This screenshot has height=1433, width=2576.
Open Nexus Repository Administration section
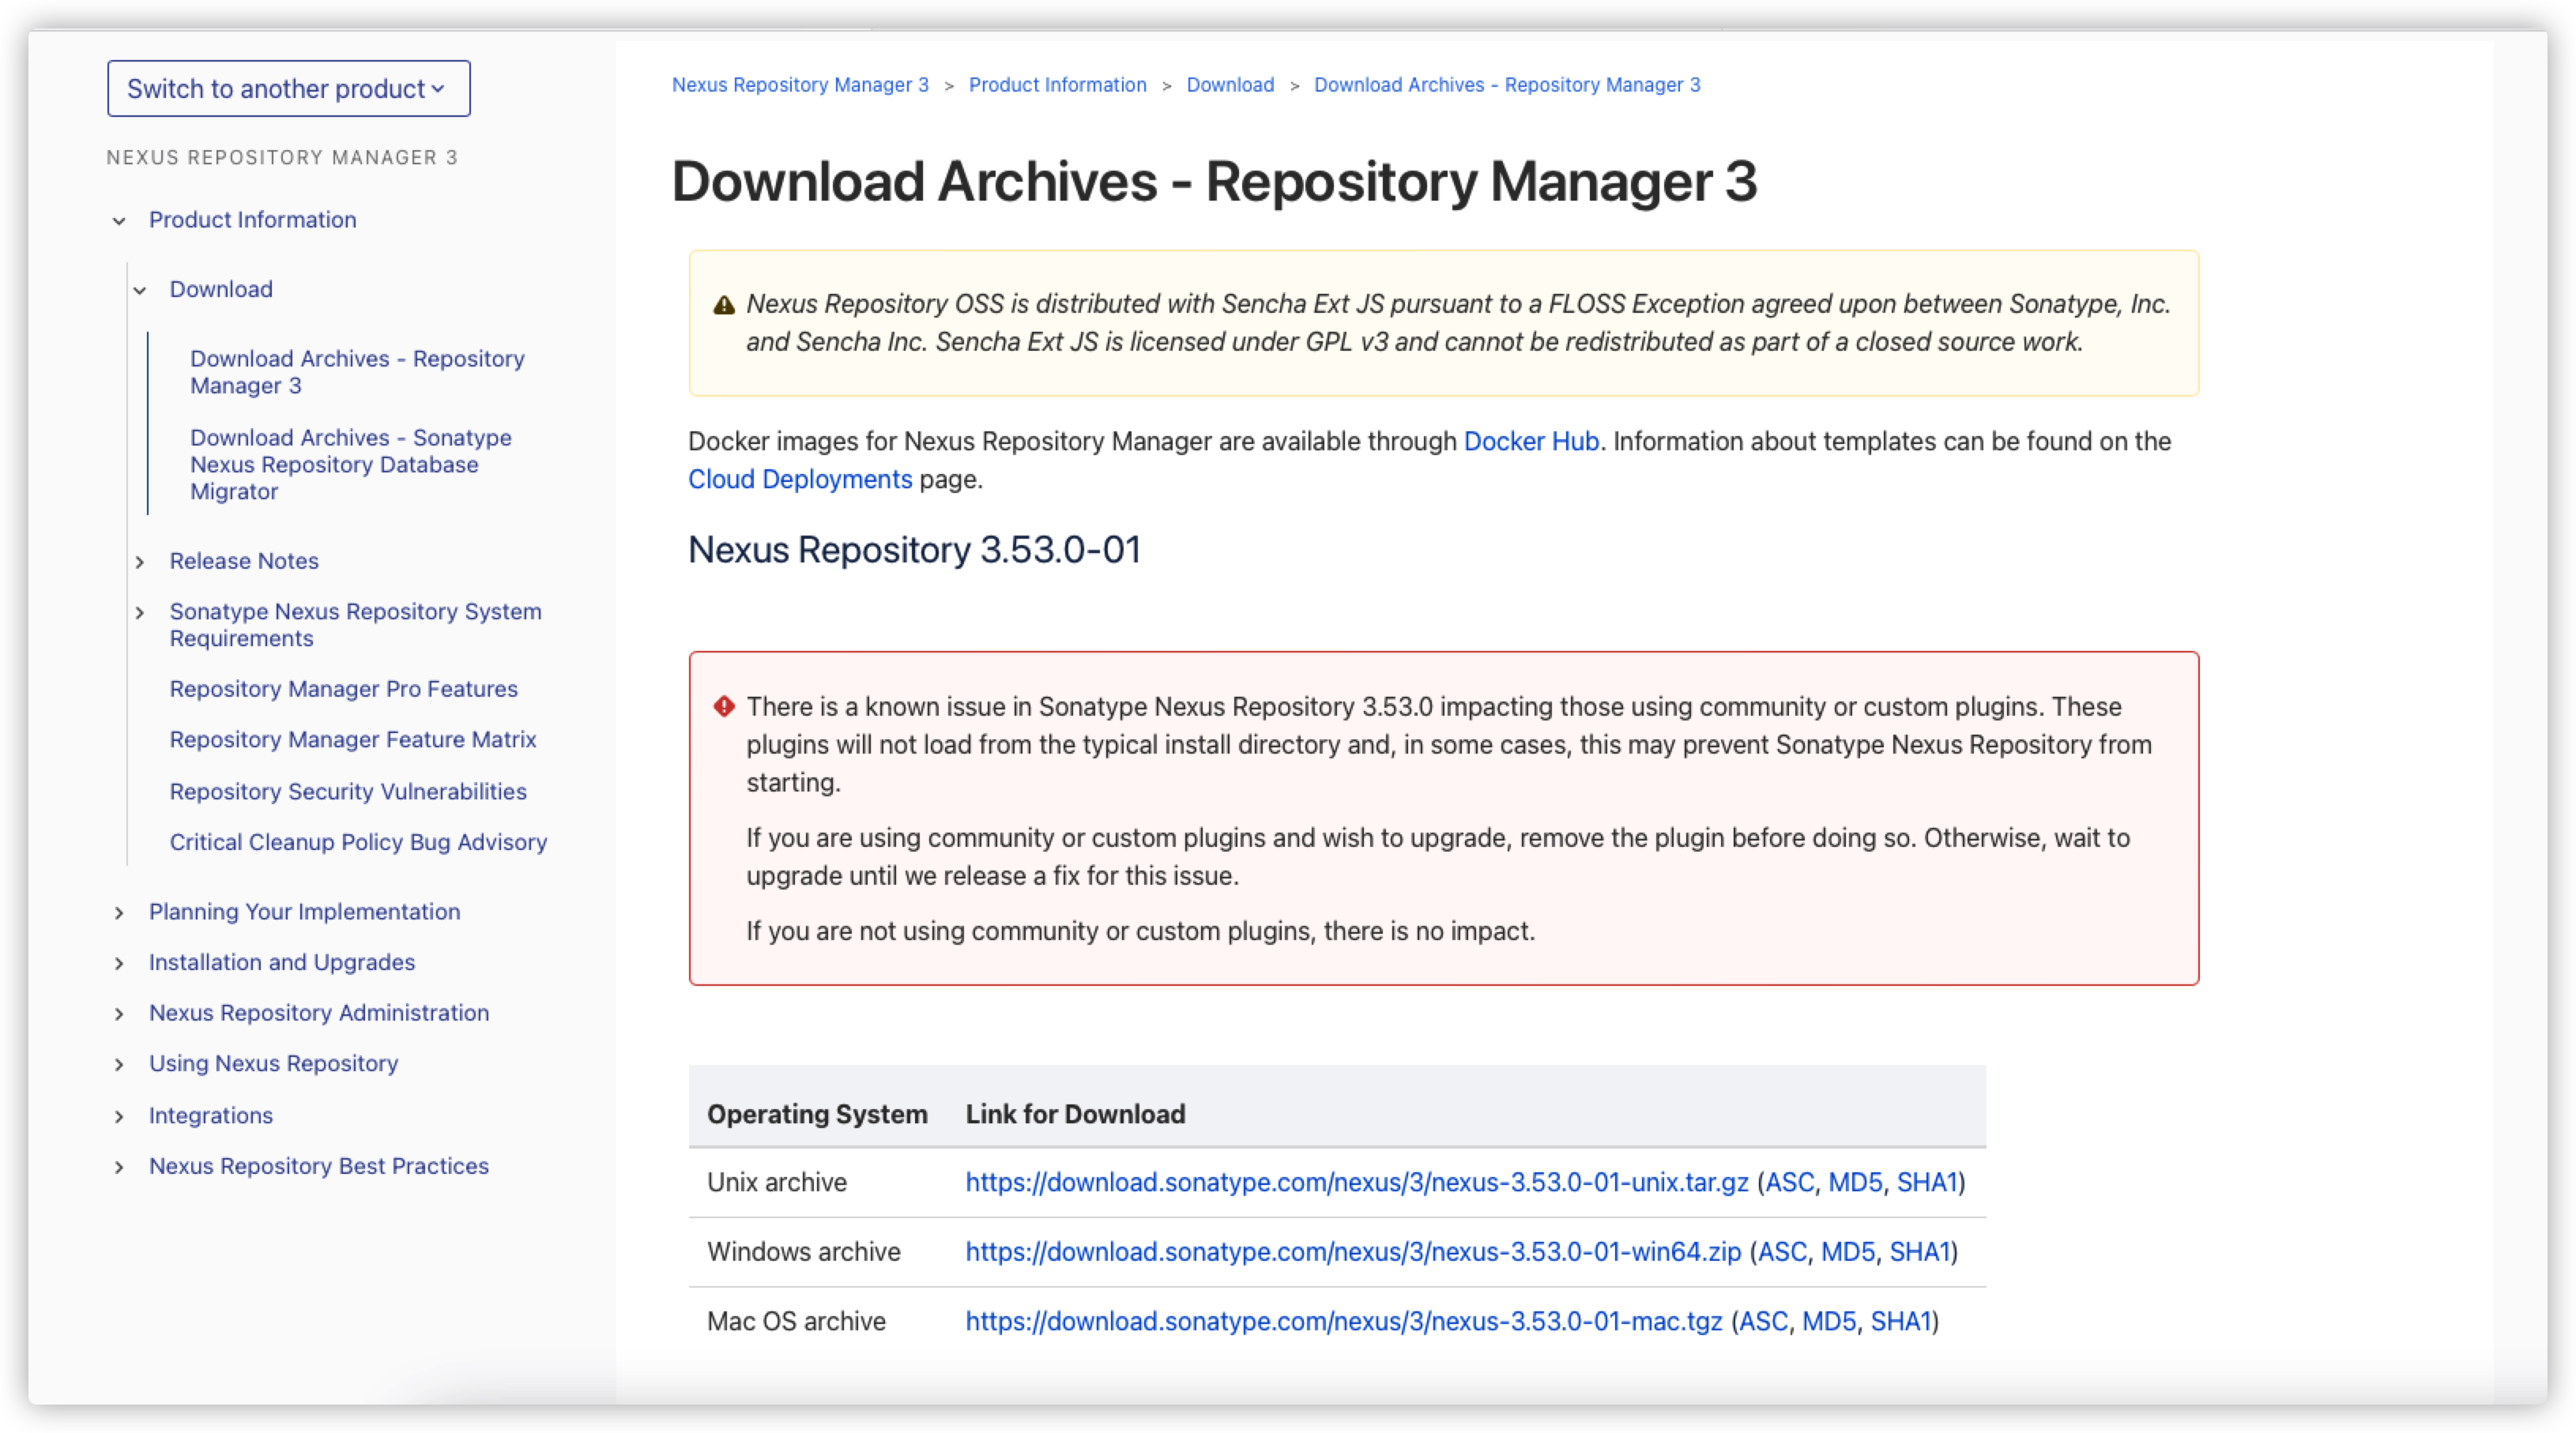[x=319, y=1012]
